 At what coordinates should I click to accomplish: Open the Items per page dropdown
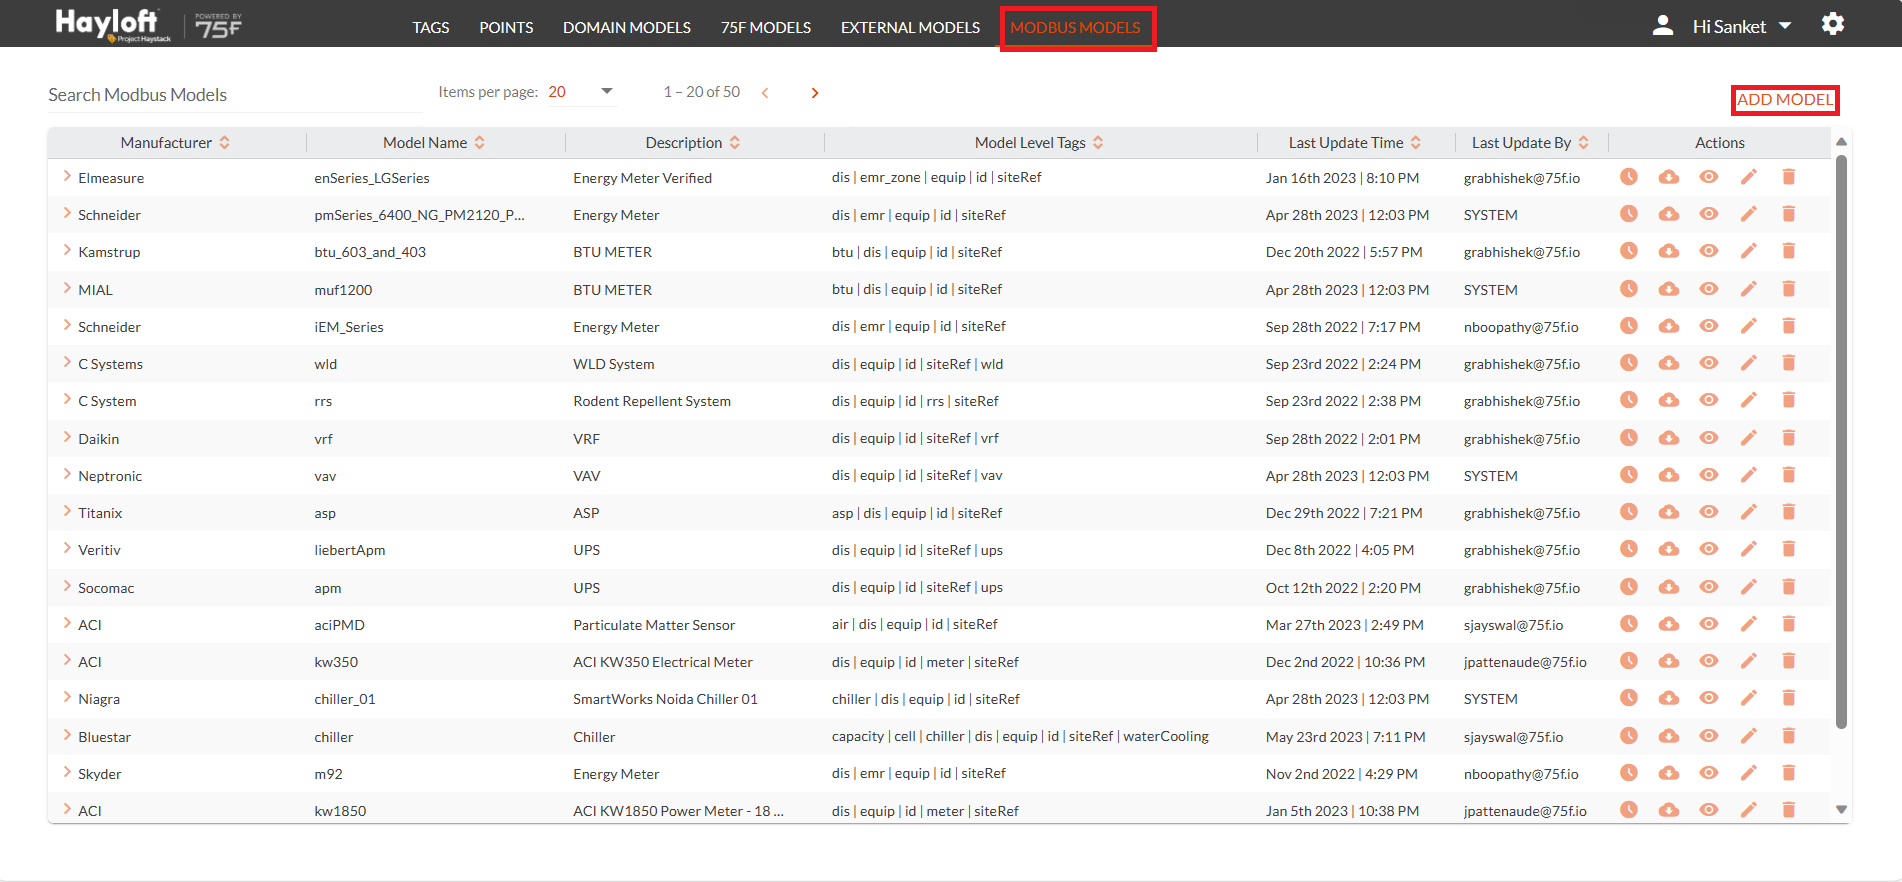click(581, 92)
